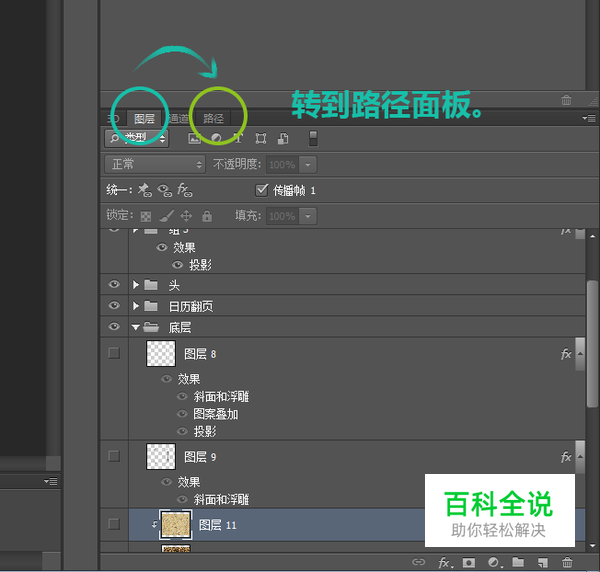Collapse the 底层 group triangle
The image size is (600, 572).
coord(135,327)
